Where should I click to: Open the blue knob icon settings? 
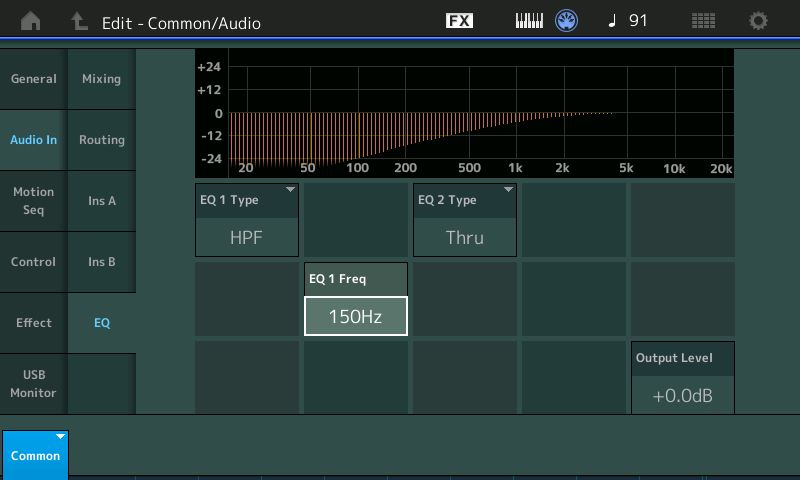click(x=567, y=21)
